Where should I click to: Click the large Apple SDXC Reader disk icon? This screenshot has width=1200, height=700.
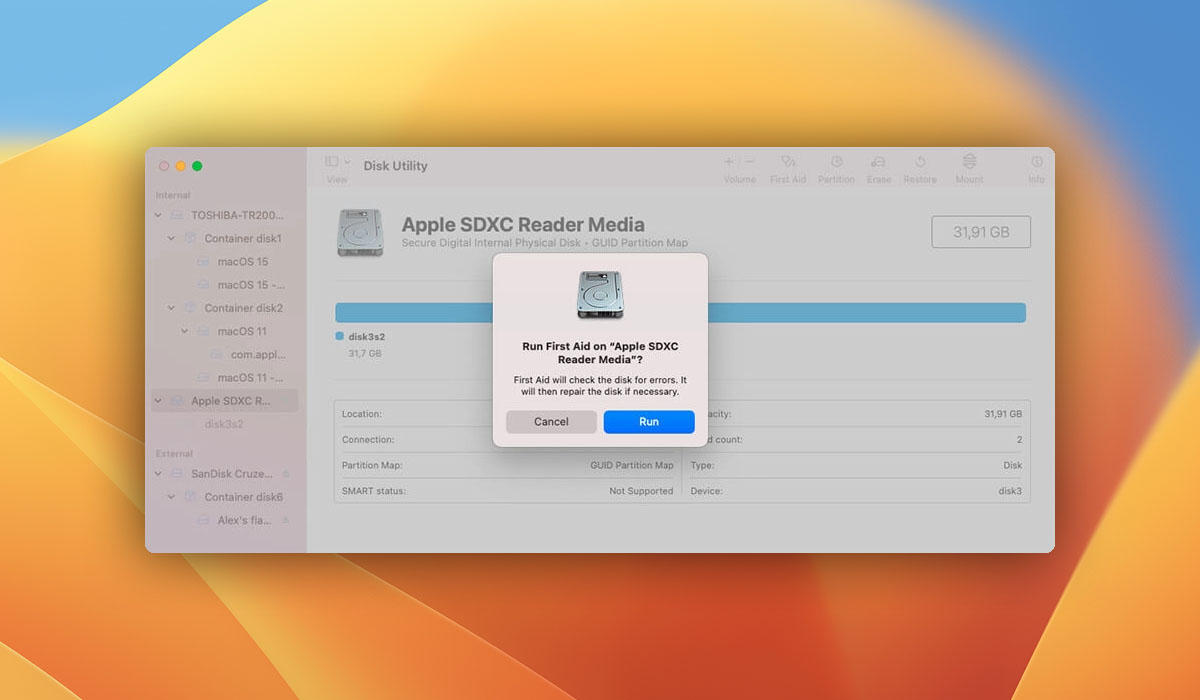click(x=360, y=232)
